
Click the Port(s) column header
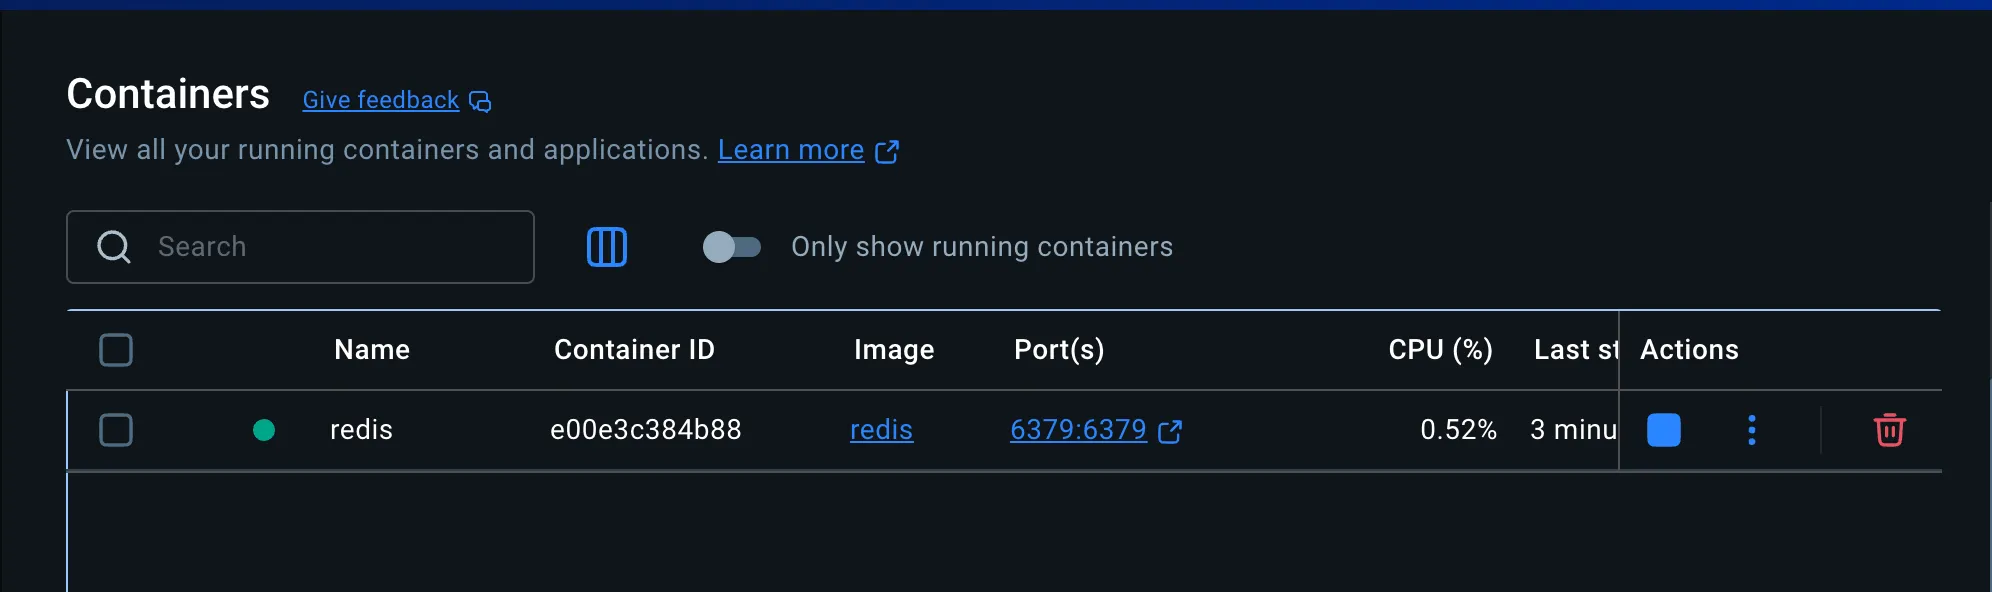1059,350
